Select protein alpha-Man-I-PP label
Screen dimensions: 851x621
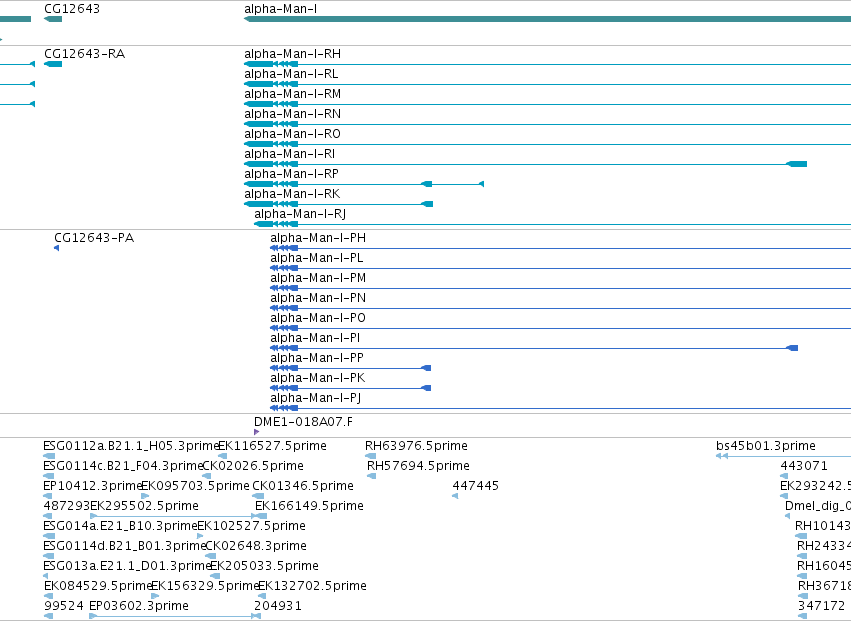(317, 358)
